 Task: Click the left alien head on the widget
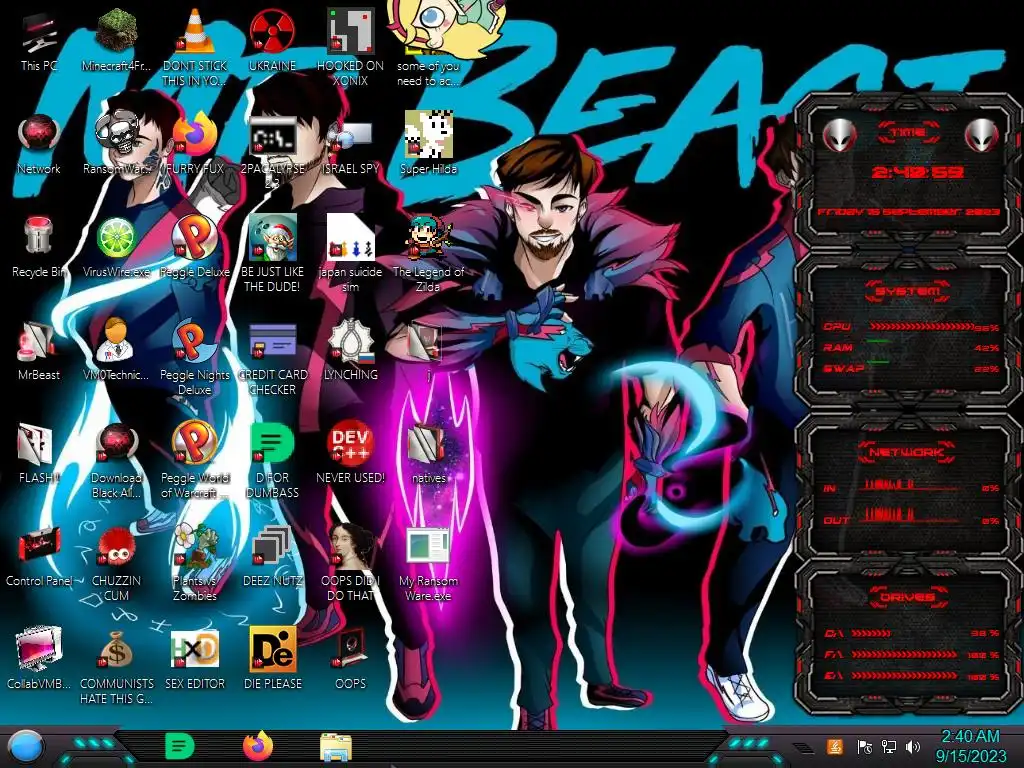point(839,136)
